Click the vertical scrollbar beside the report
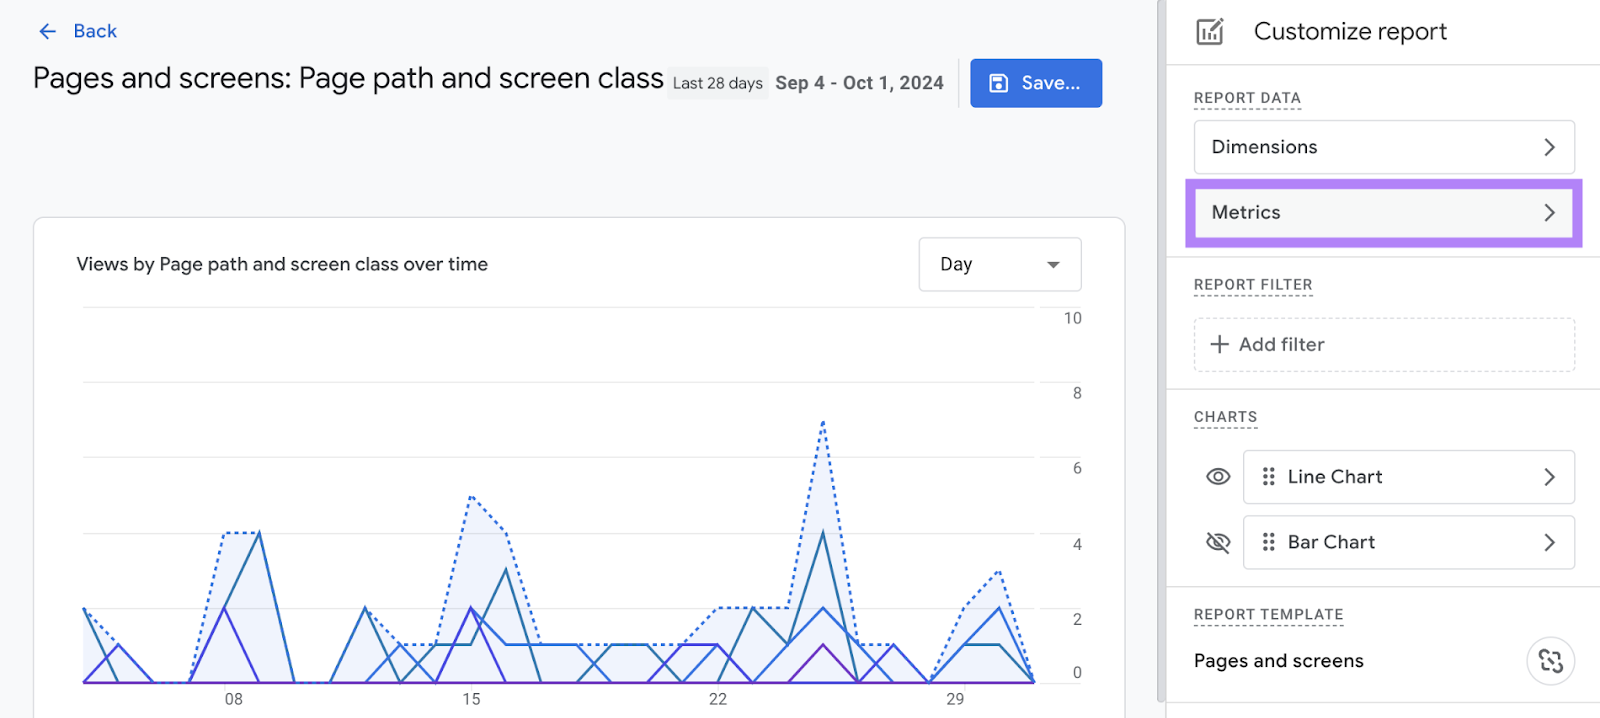This screenshot has height=718, width=1600. point(1160,350)
